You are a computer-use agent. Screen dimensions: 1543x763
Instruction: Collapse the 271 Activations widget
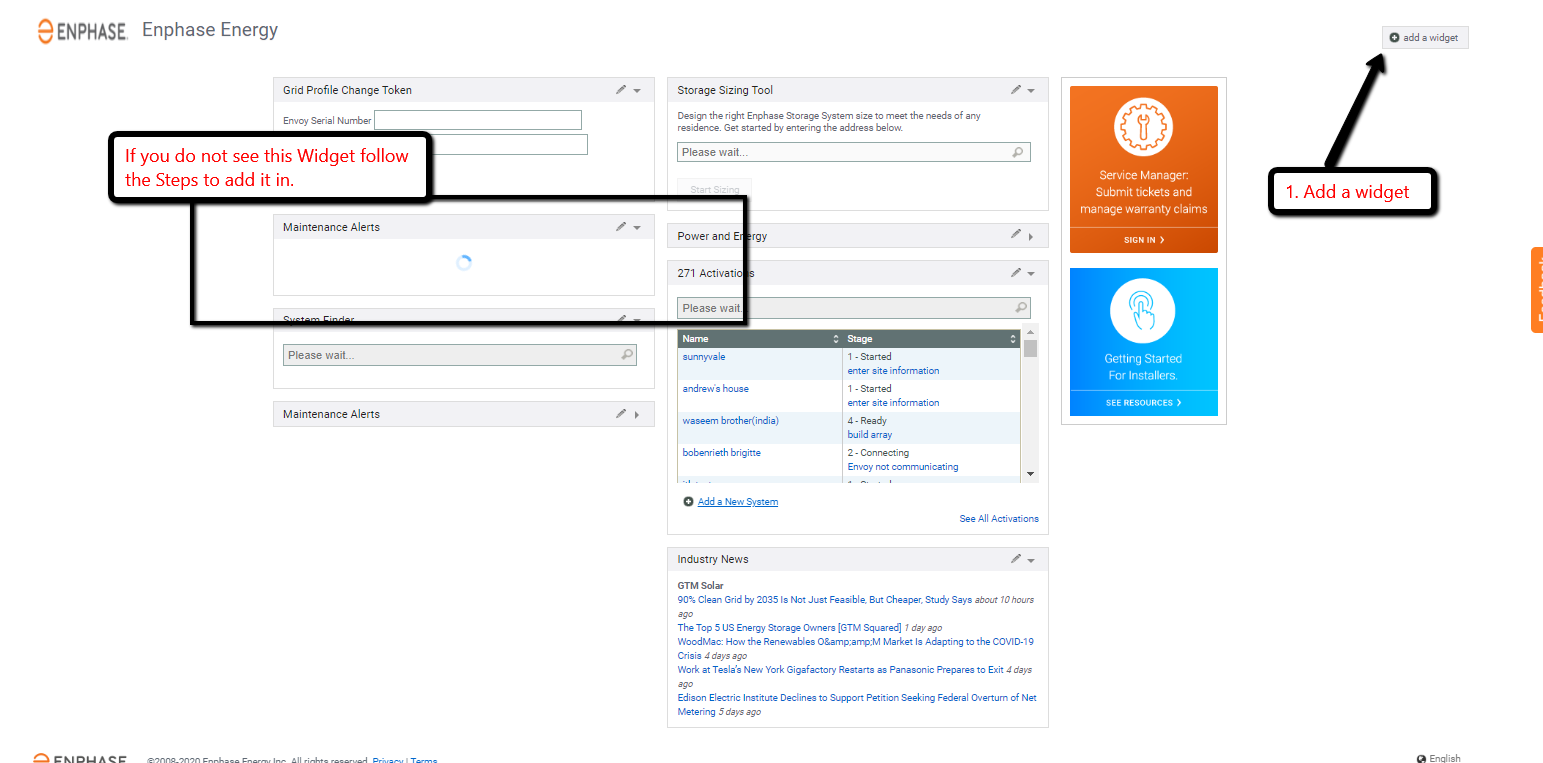[x=1031, y=274]
